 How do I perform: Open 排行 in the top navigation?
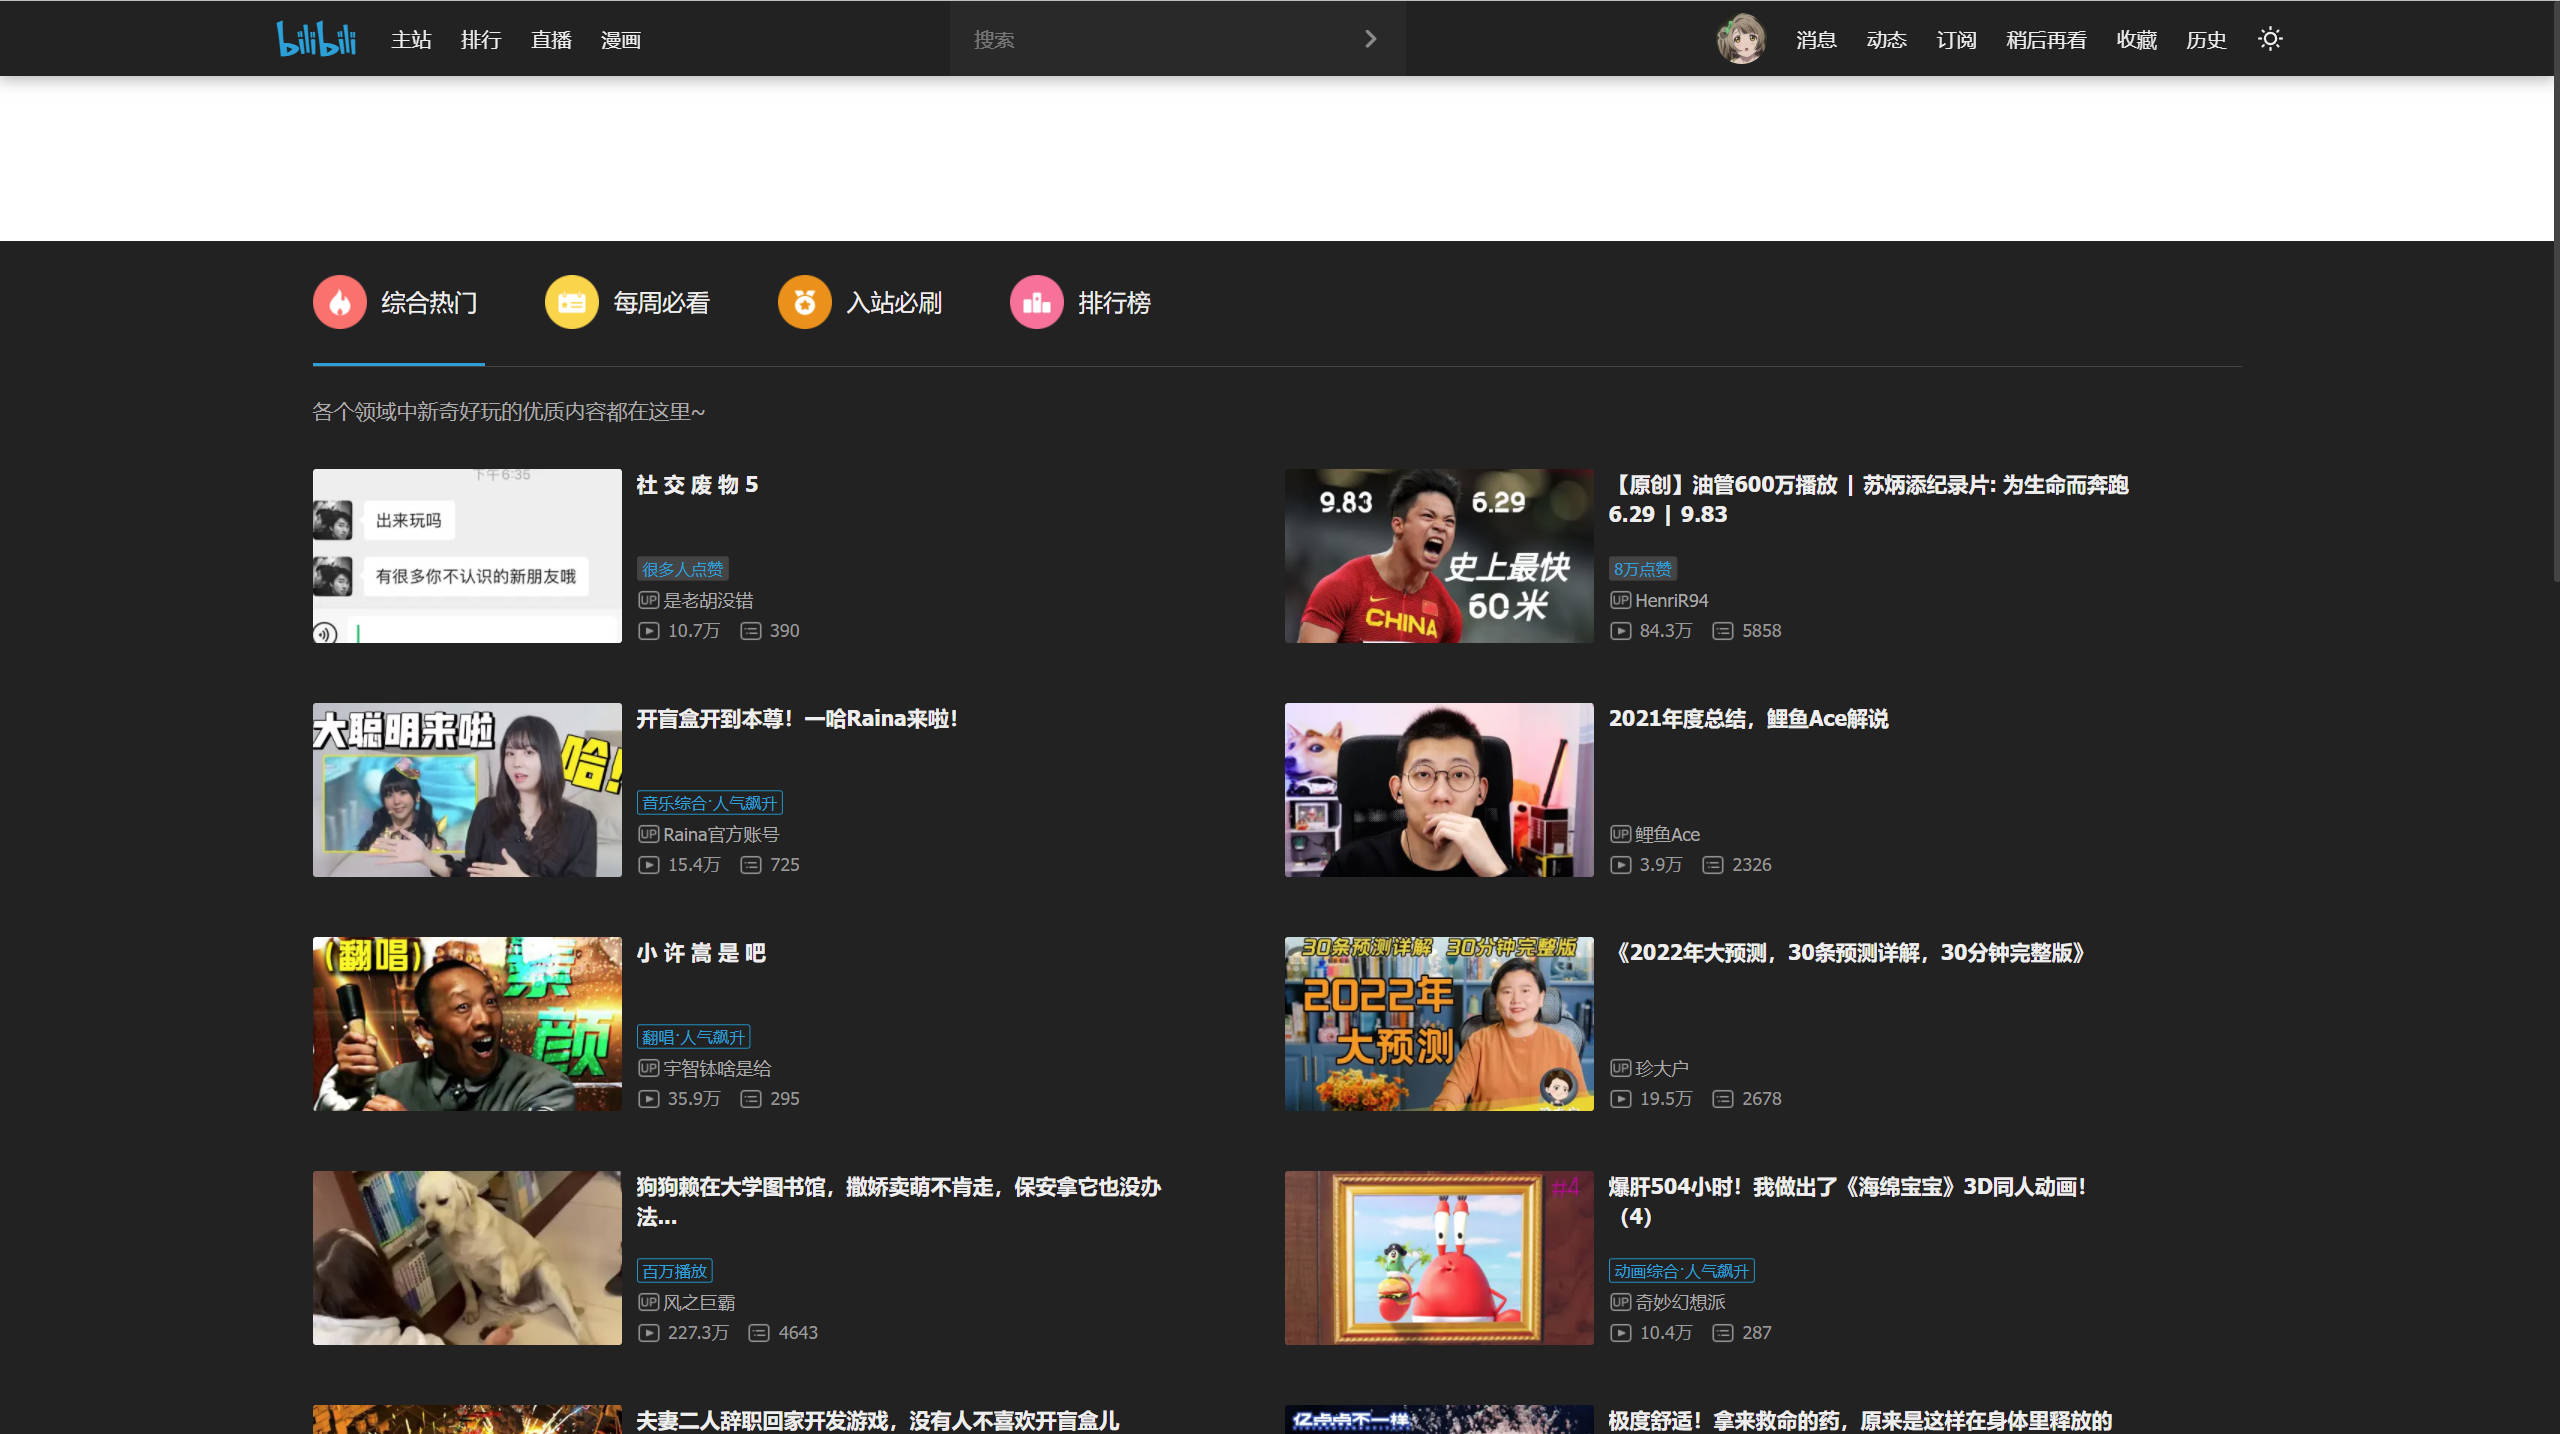[x=481, y=40]
